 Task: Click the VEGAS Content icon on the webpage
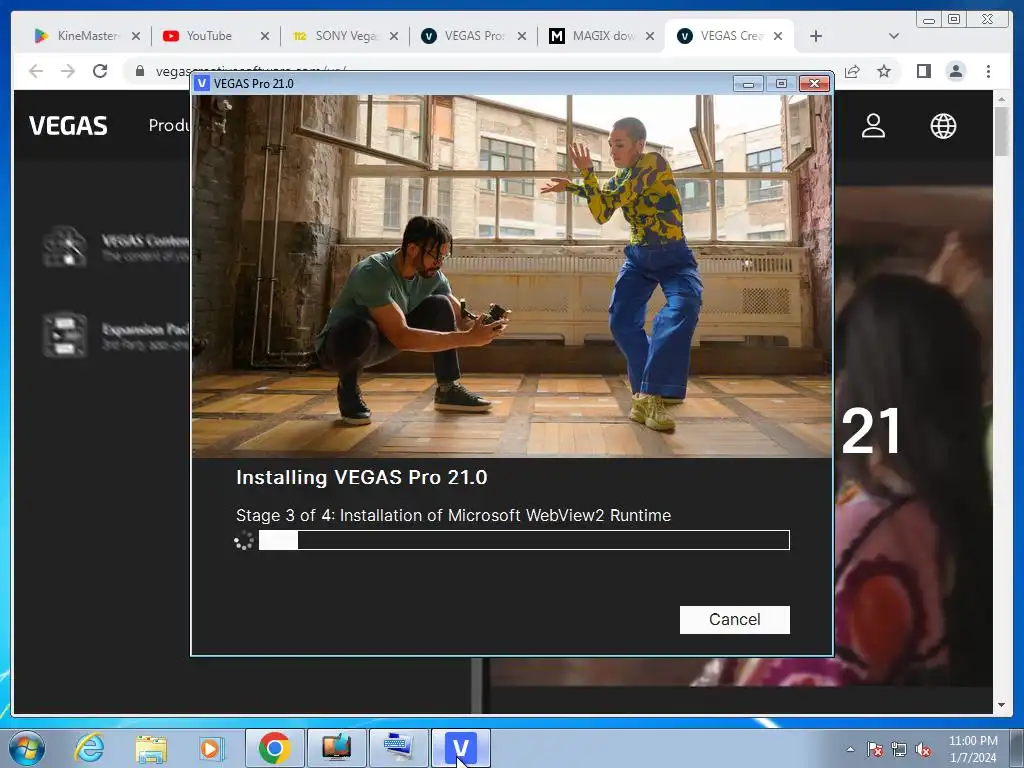point(65,247)
